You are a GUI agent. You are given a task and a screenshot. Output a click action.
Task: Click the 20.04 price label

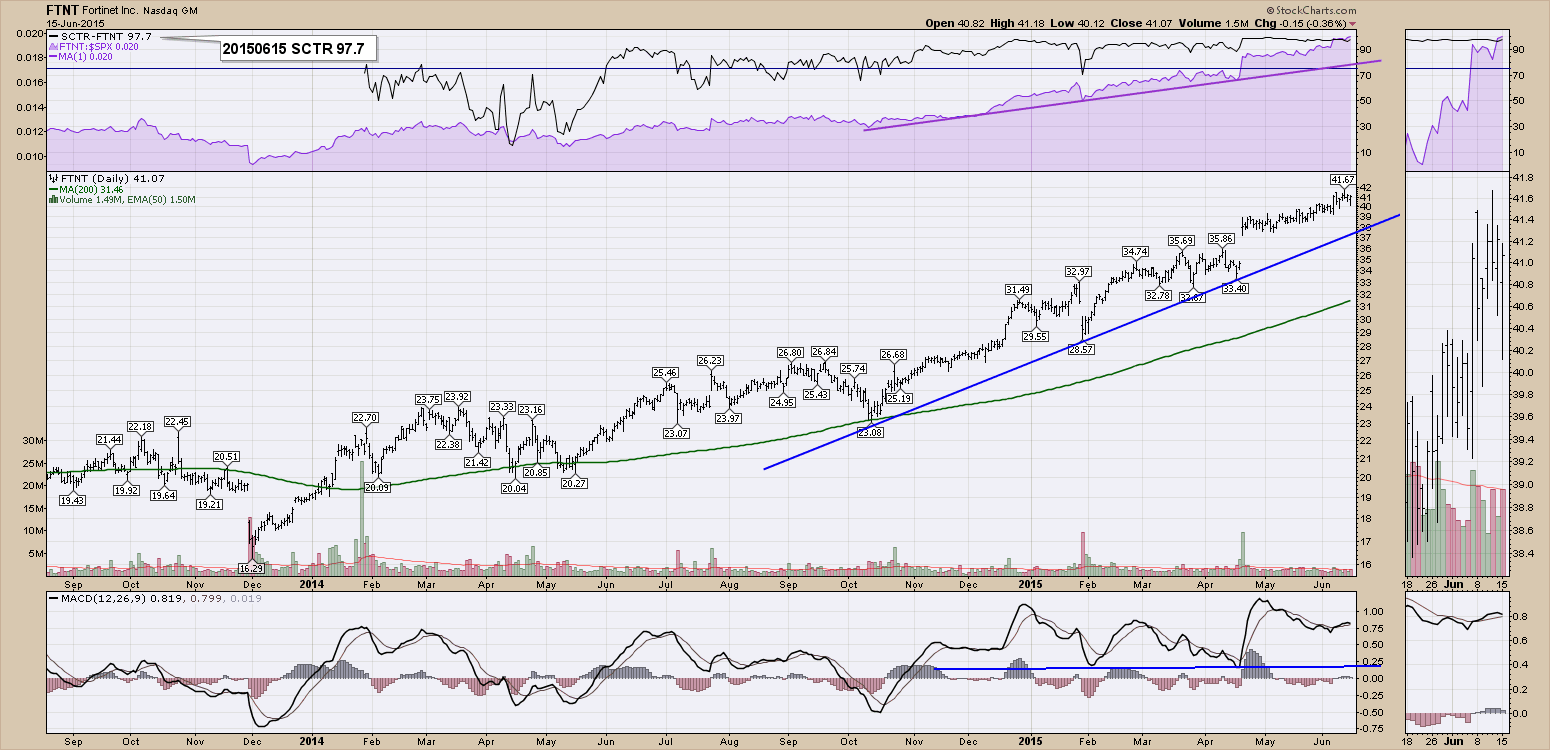(514, 488)
